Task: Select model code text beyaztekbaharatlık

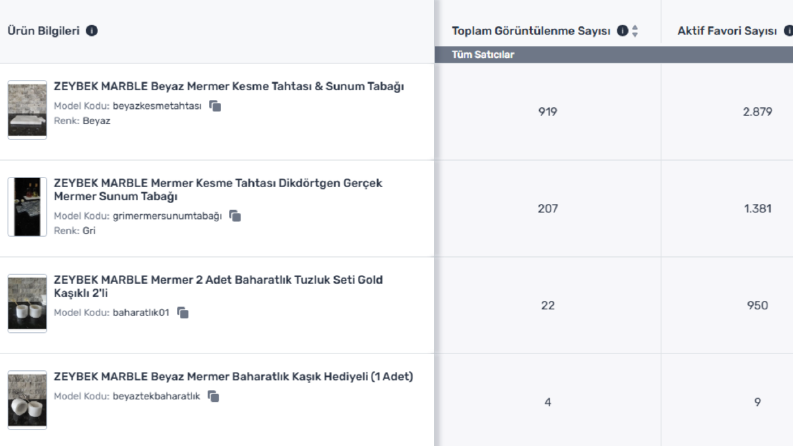Action: [156, 396]
